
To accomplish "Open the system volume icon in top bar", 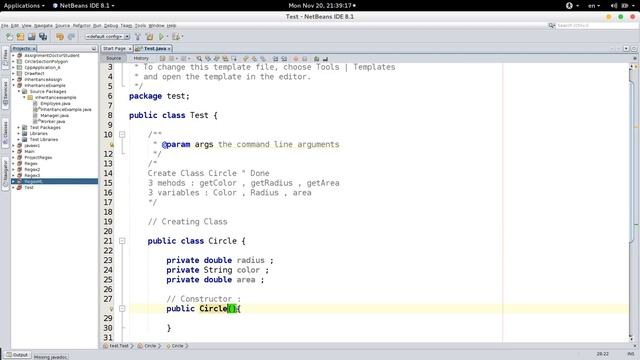I will 613,6.
